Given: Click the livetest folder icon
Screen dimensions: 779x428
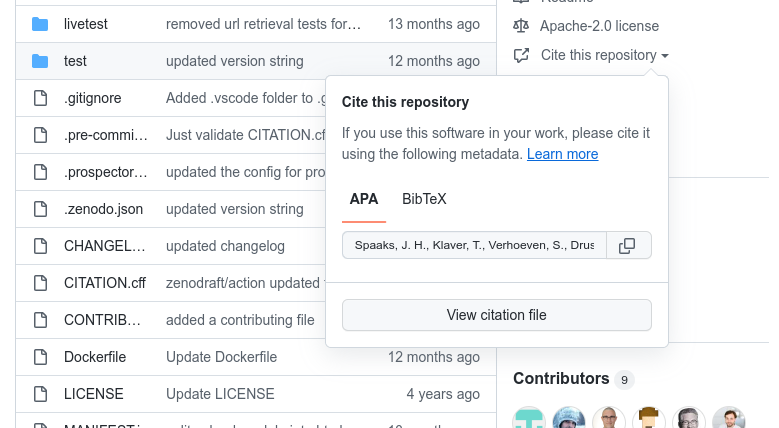Looking at the screenshot, I should [x=40, y=24].
